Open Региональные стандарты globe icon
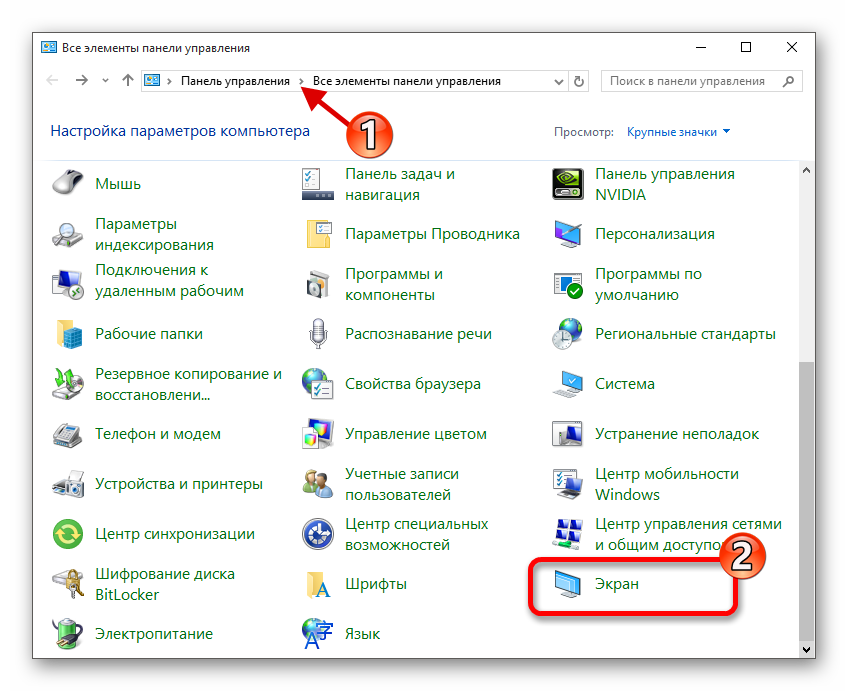The image size is (848, 691). (567, 334)
